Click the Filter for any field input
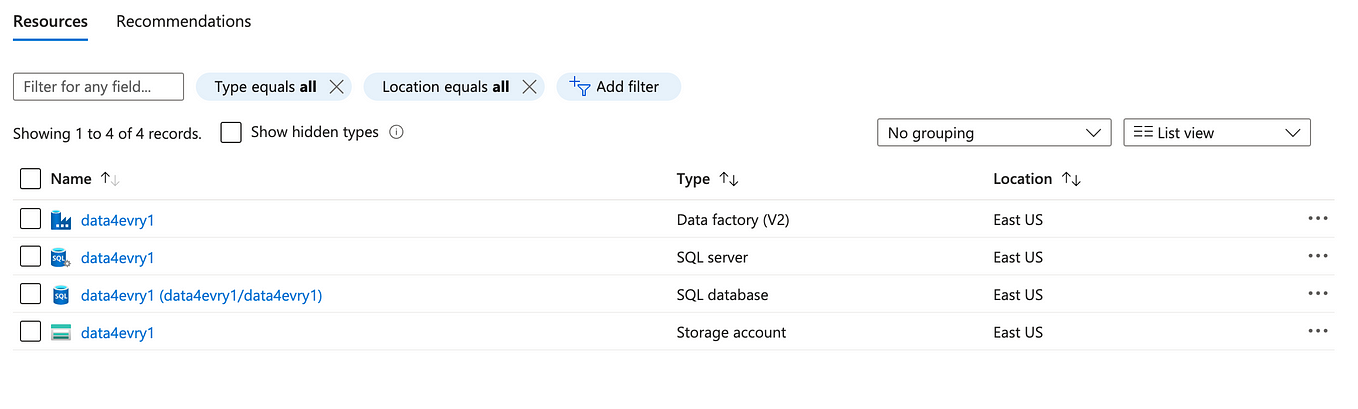Screen dimensions: 1358x409 [x=98, y=87]
